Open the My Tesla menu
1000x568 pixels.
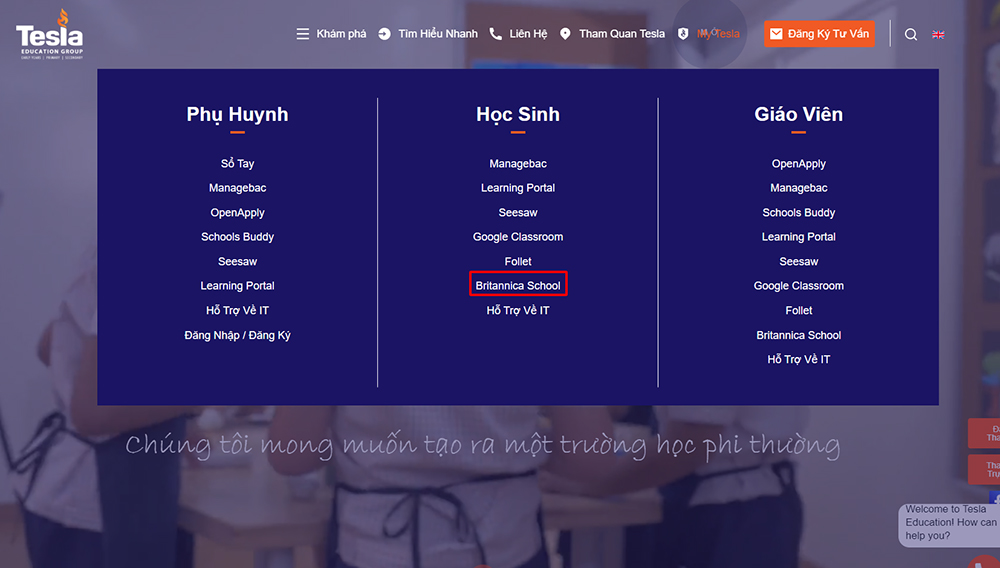(718, 34)
